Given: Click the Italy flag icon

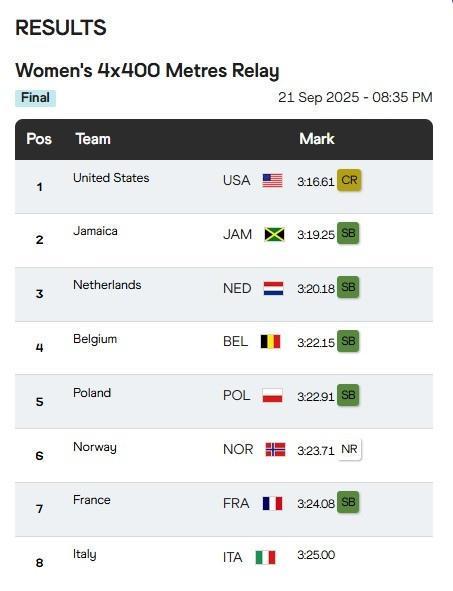Looking at the screenshot, I should tap(266, 557).
